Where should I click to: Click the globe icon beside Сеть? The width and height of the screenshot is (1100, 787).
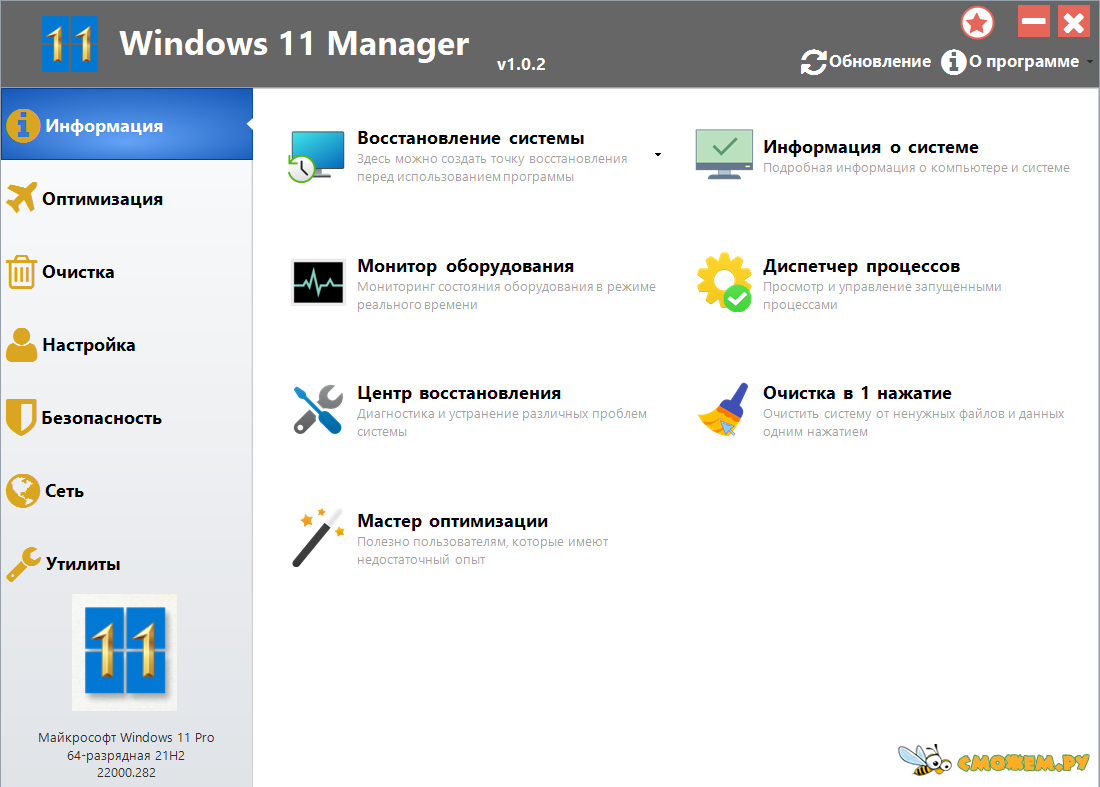click(23, 490)
